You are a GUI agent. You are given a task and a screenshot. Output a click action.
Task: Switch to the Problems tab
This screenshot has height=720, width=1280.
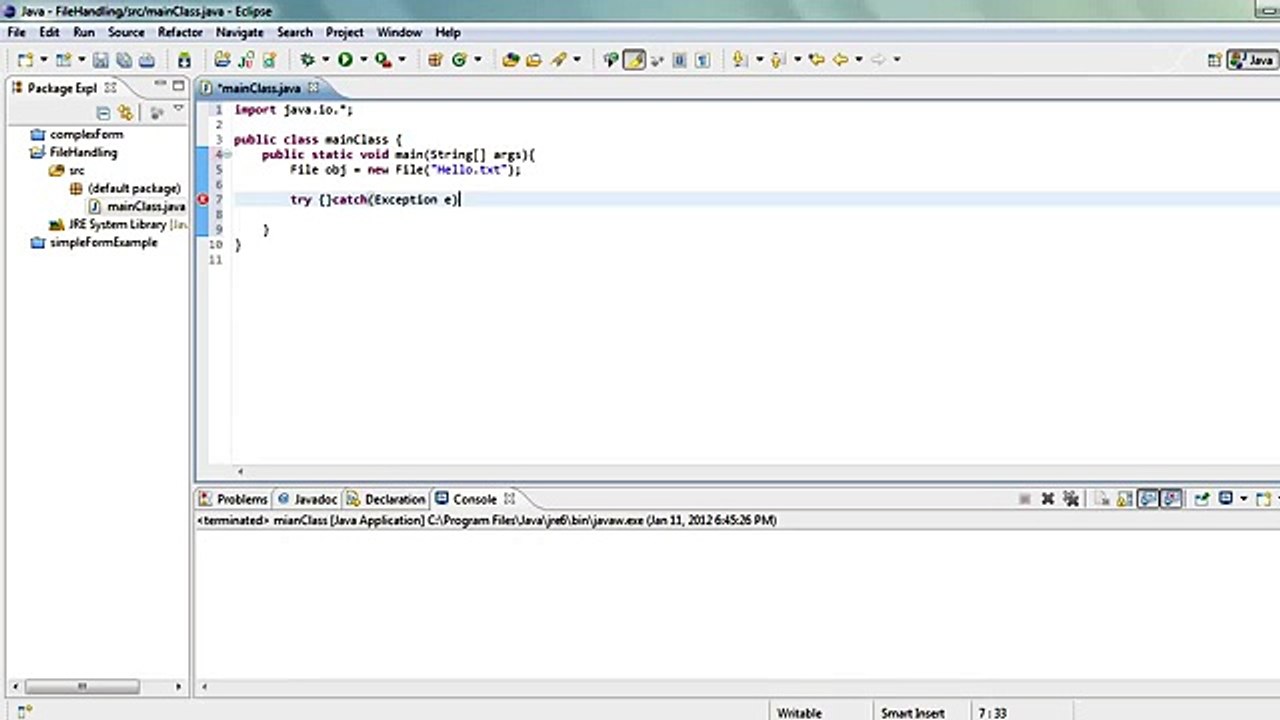233,499
